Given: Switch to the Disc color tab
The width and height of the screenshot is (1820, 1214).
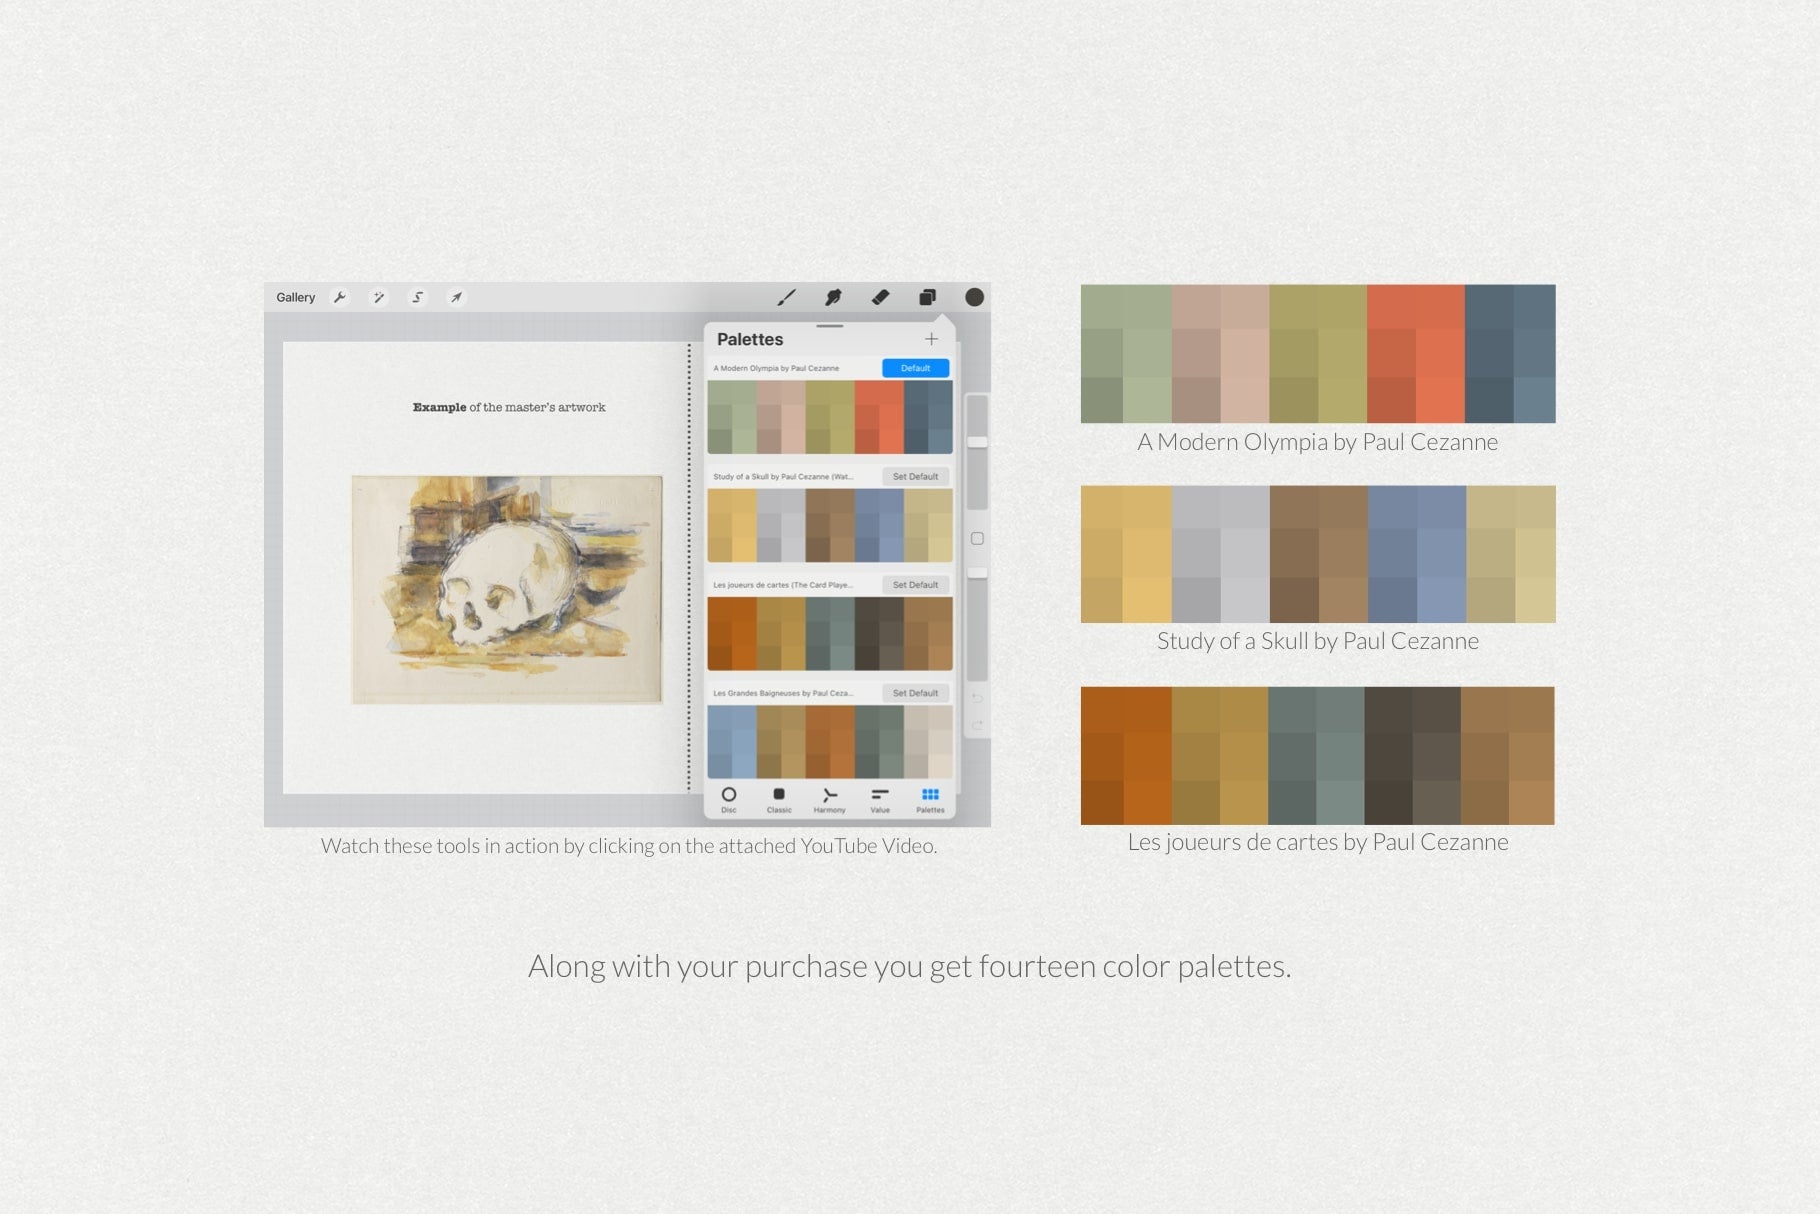Looking at the screenshot, I should tap(729, 799).
